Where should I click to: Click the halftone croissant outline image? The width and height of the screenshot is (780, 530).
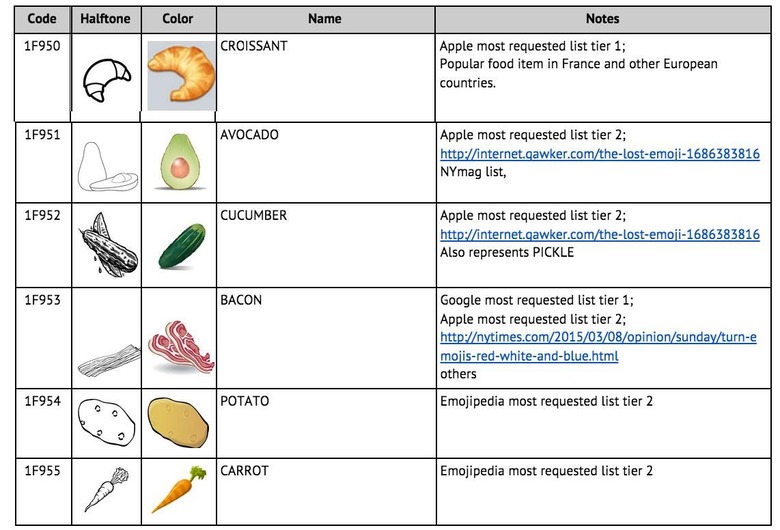click(x=106, y=80)
